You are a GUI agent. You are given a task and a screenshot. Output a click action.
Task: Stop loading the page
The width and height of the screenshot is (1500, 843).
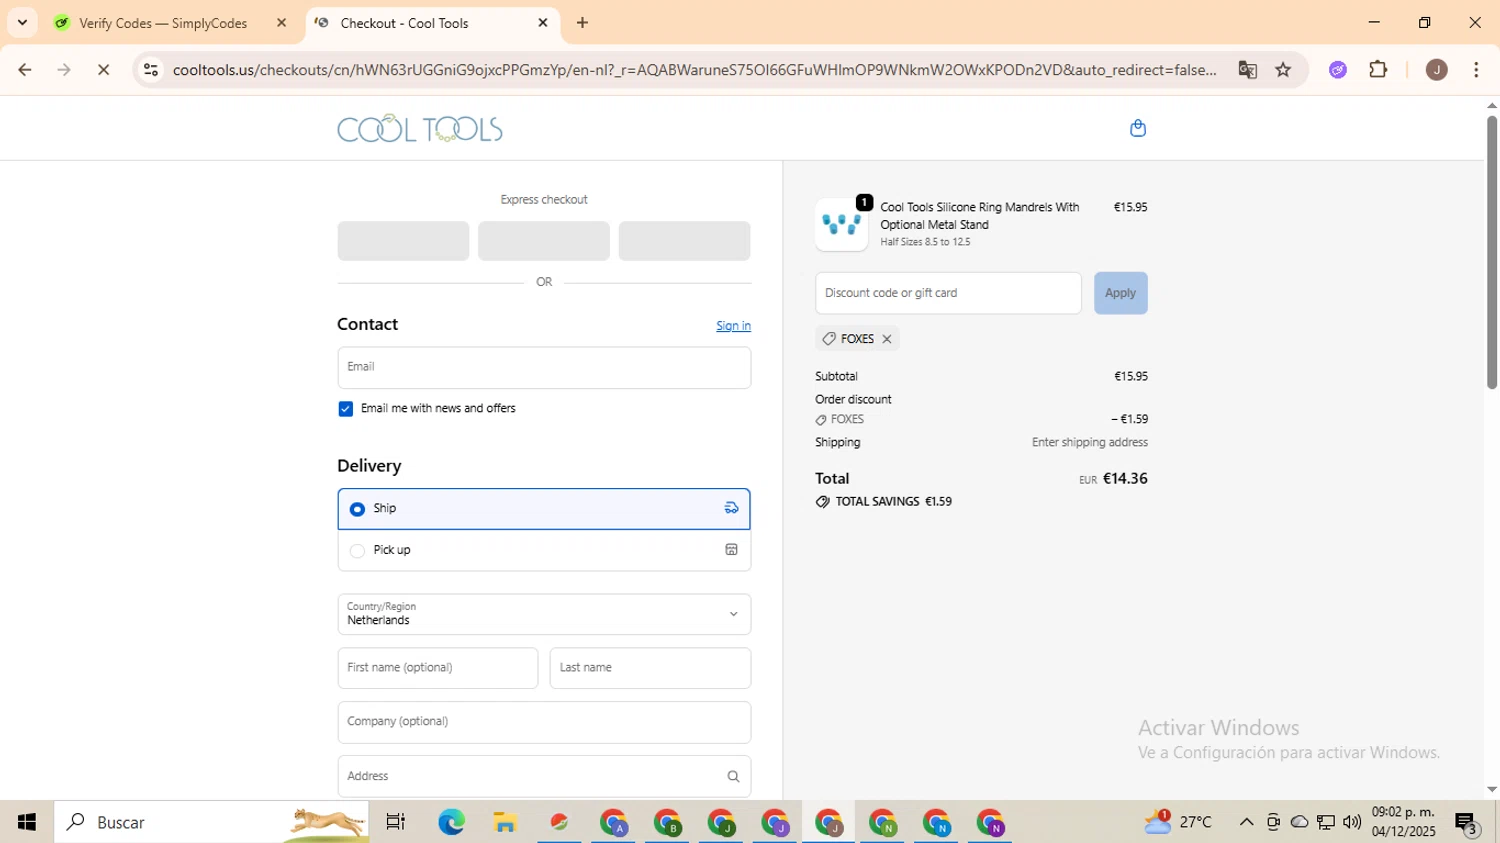point(103,70)
